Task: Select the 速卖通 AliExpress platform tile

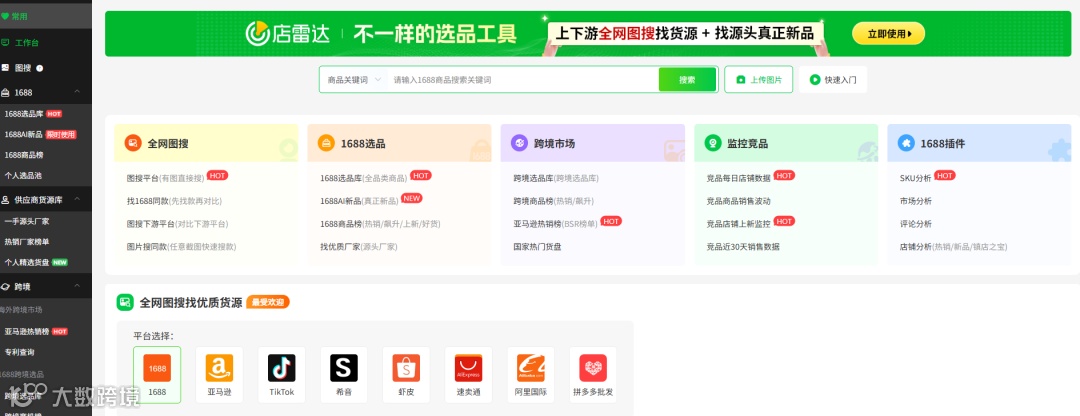Action: (x=468, y=375)
